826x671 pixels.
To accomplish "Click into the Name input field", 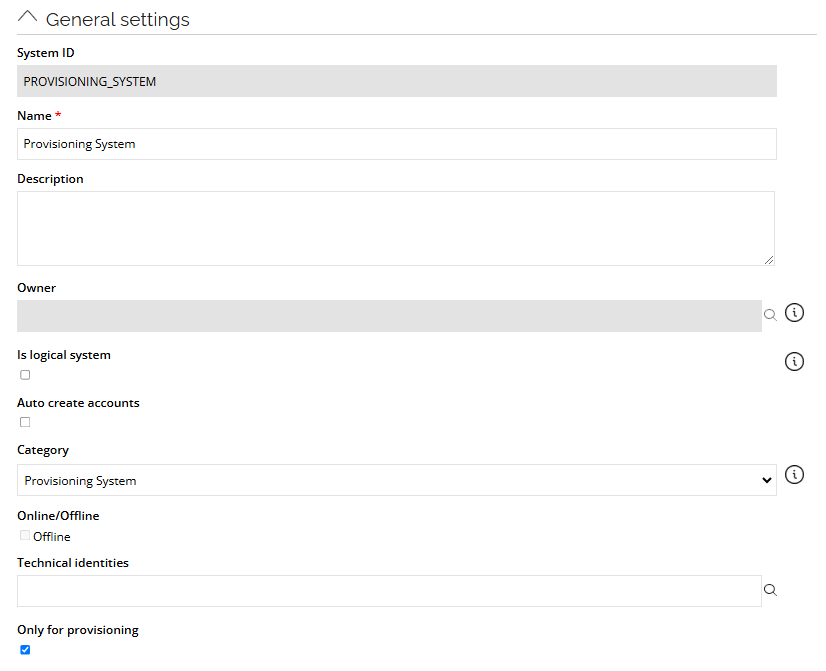I will [x=397, y=144].
